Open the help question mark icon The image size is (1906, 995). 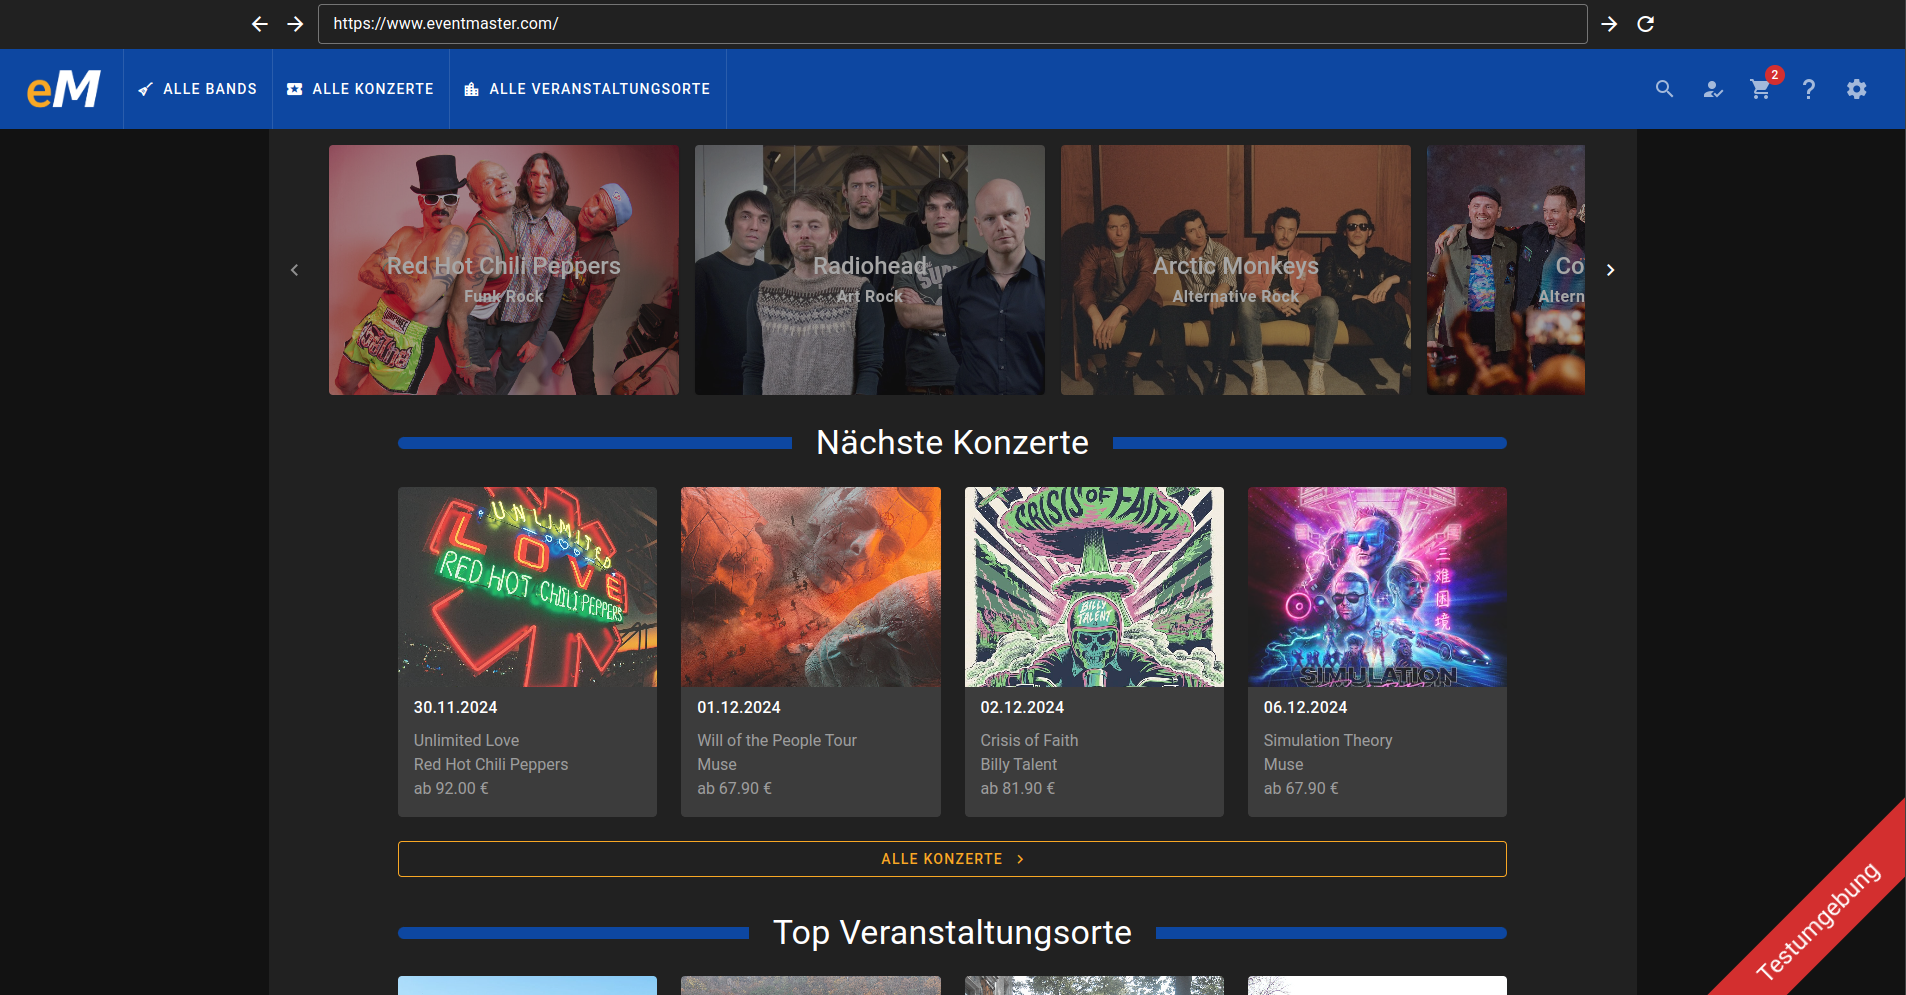[1808, 89]
